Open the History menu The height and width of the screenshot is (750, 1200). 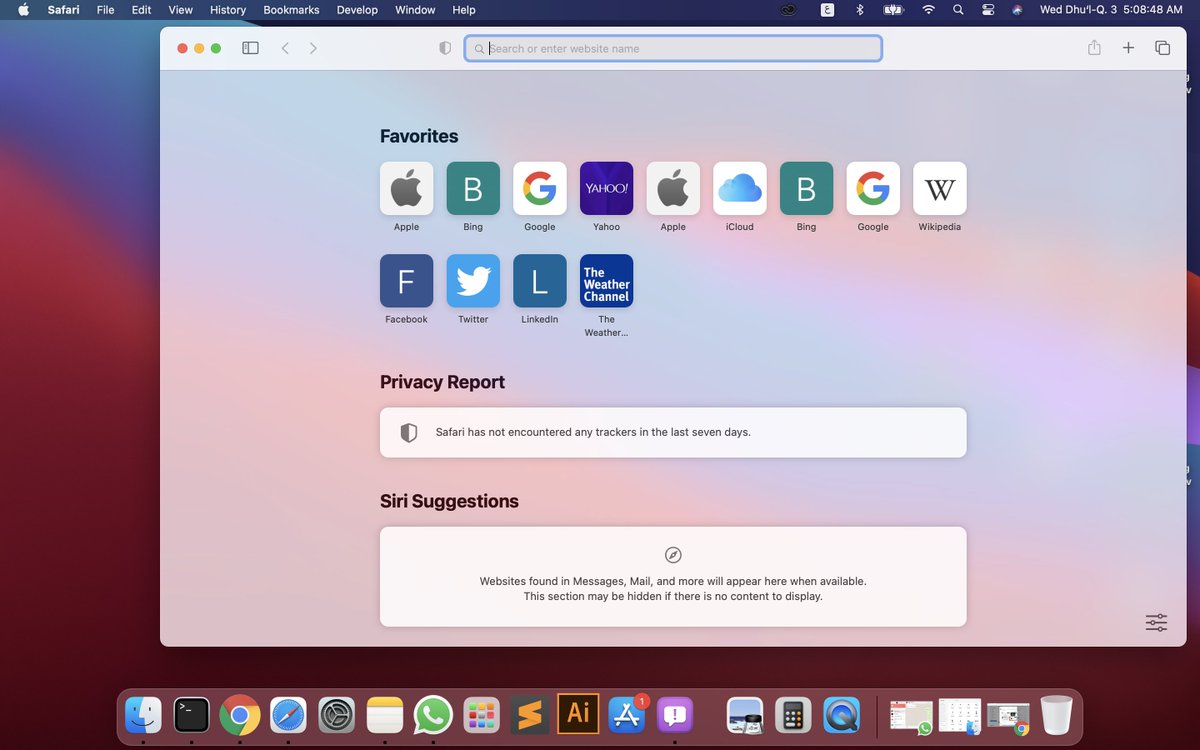[x=228, y=10]
